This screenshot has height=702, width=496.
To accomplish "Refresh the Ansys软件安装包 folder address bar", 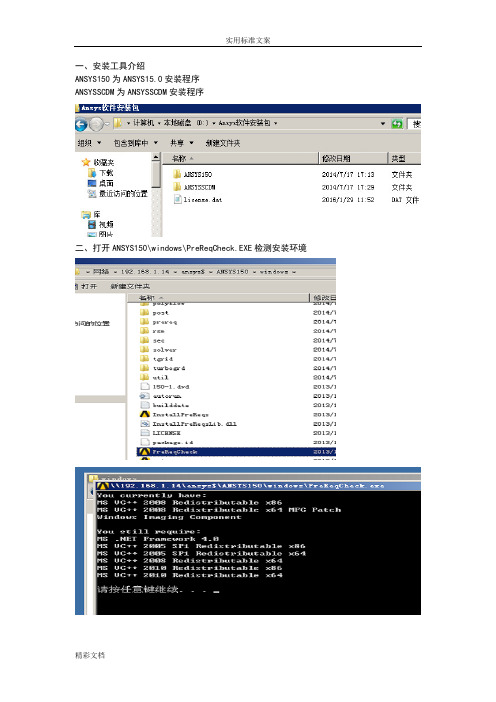I will [x=397, y=124].
